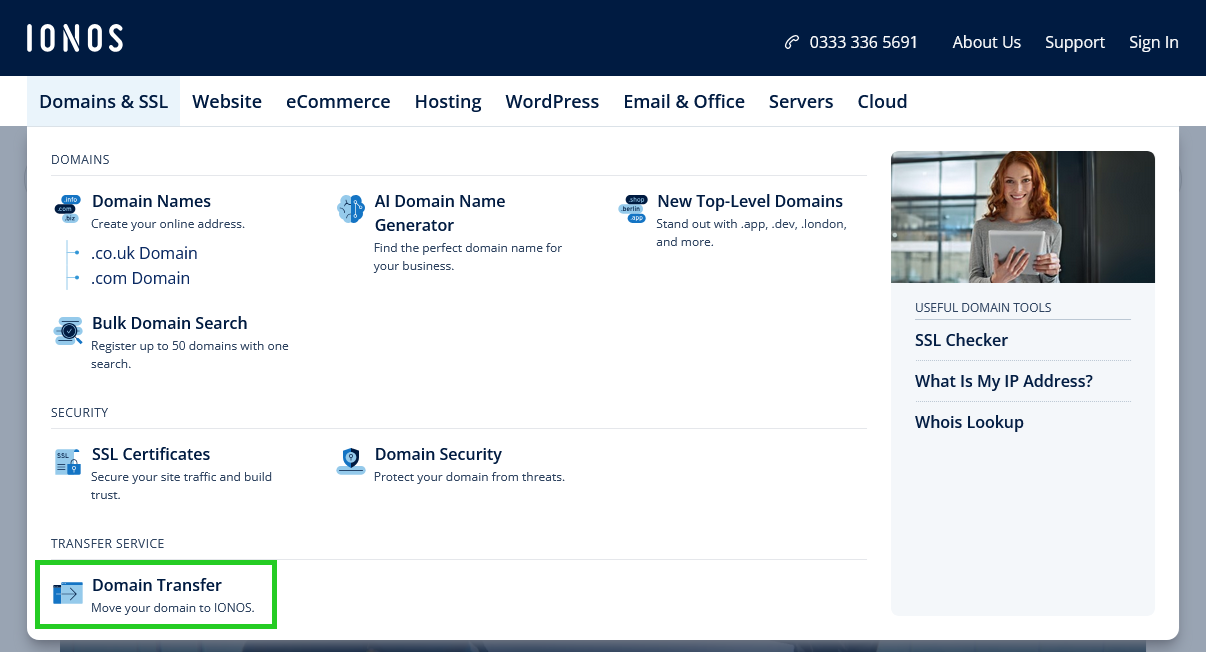Open Whois Lookup tool
This screenshot has width=1206, height=652.
coord(969,422)
